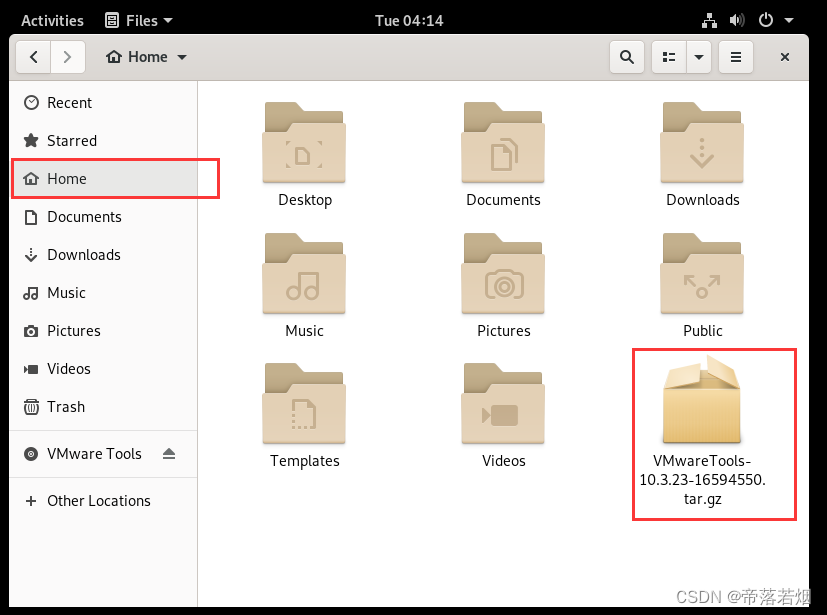
Task: Open the Trash from the sidebar
Action: (x=65, y=407)
